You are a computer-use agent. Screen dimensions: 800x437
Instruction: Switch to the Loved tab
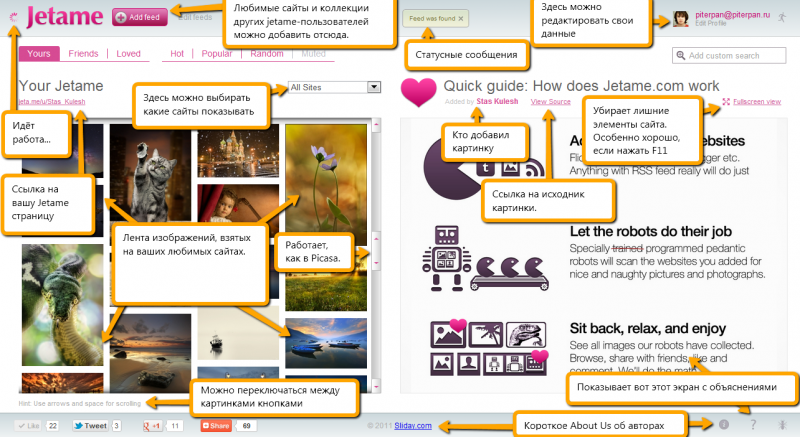(x=128, y=54)
